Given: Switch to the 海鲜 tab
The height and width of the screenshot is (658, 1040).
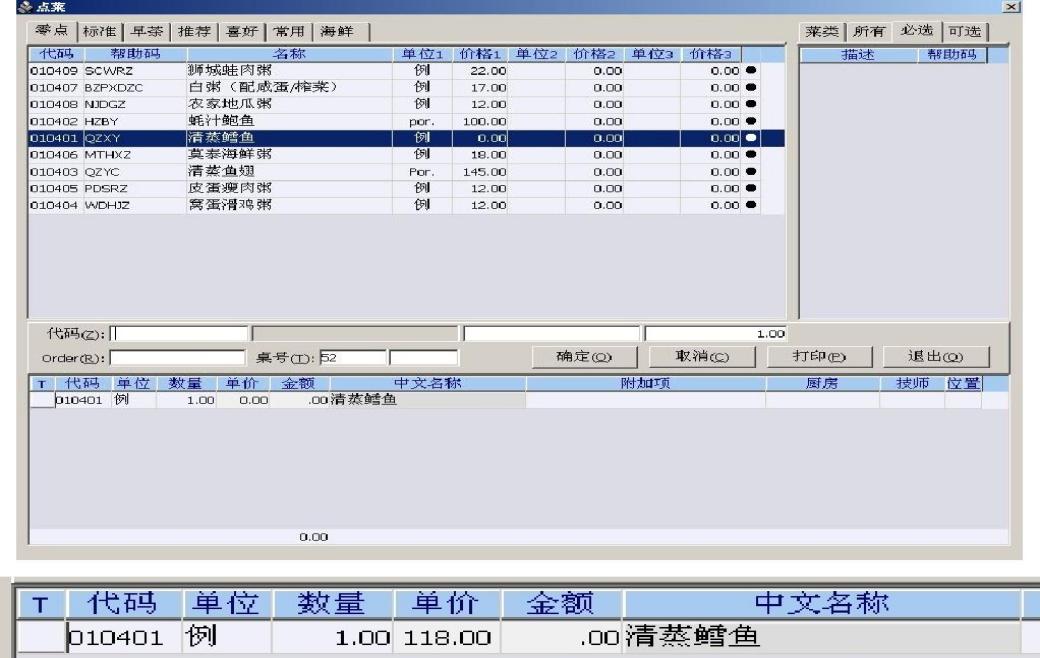Looking at the screenshot, I should click(340, 31).
